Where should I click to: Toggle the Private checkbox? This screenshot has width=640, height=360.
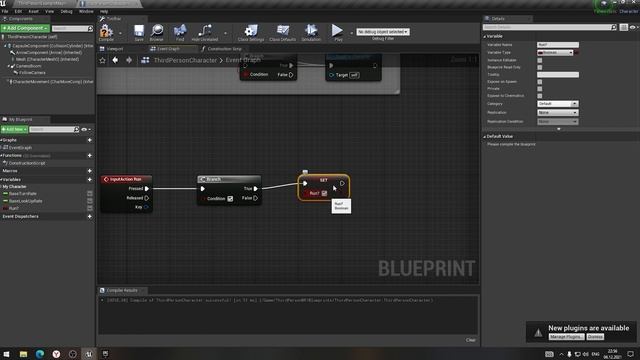[x=540, y=89]
